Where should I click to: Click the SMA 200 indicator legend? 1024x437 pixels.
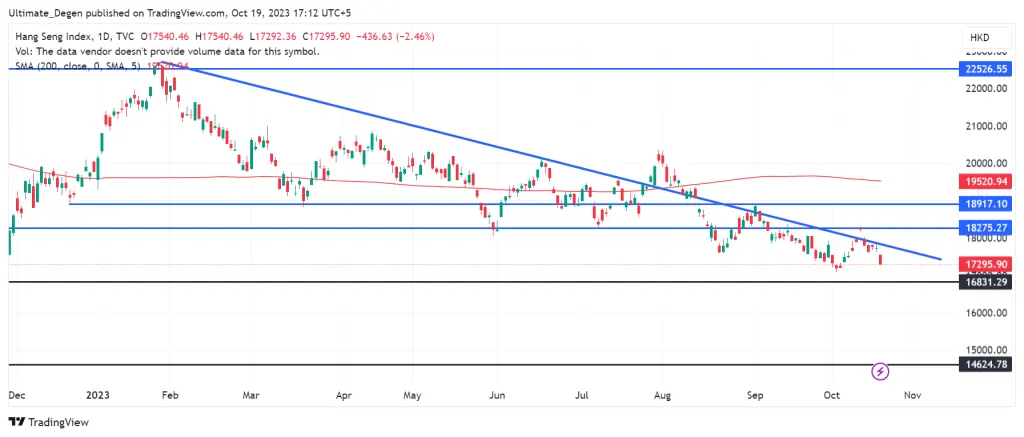click(78, 66)
